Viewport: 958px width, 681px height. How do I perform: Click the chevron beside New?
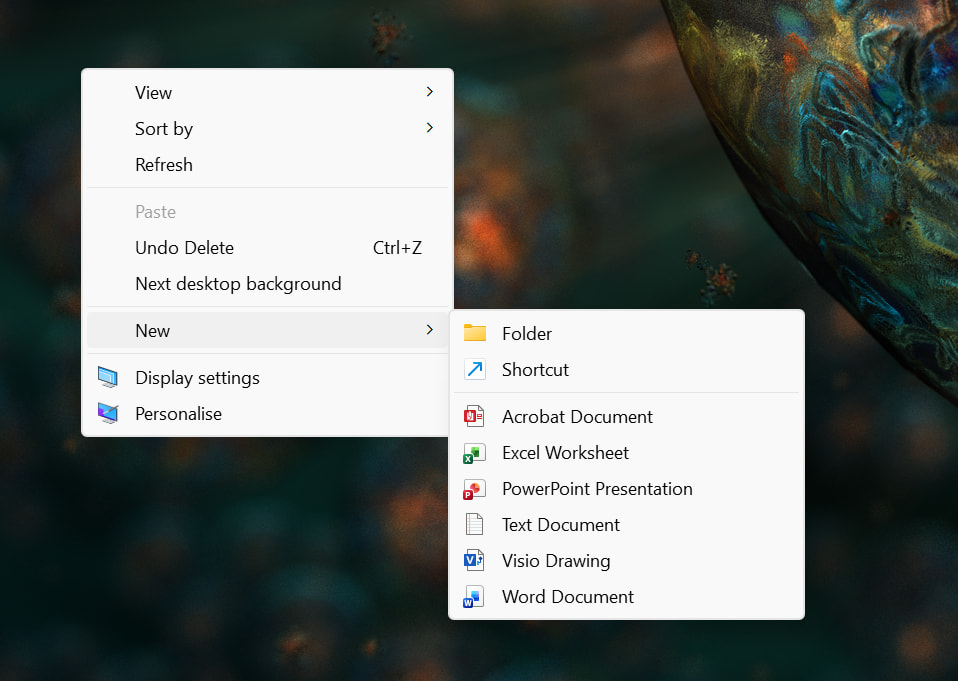(x=429, y=330)
